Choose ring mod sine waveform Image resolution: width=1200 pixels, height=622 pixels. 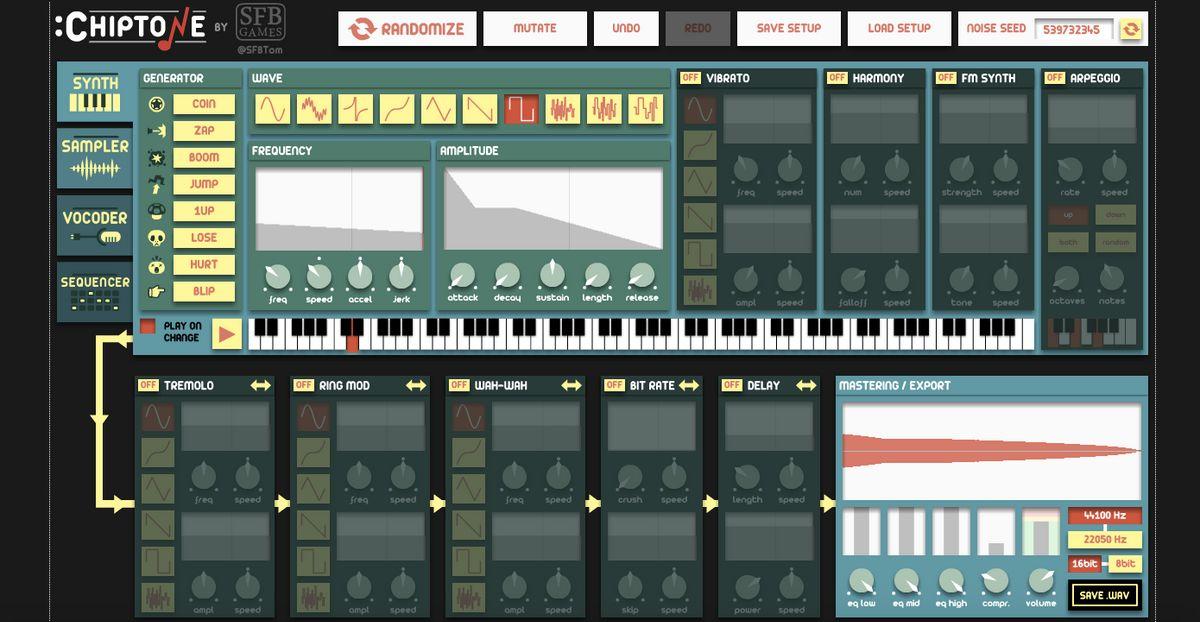[x=313, y=417]
